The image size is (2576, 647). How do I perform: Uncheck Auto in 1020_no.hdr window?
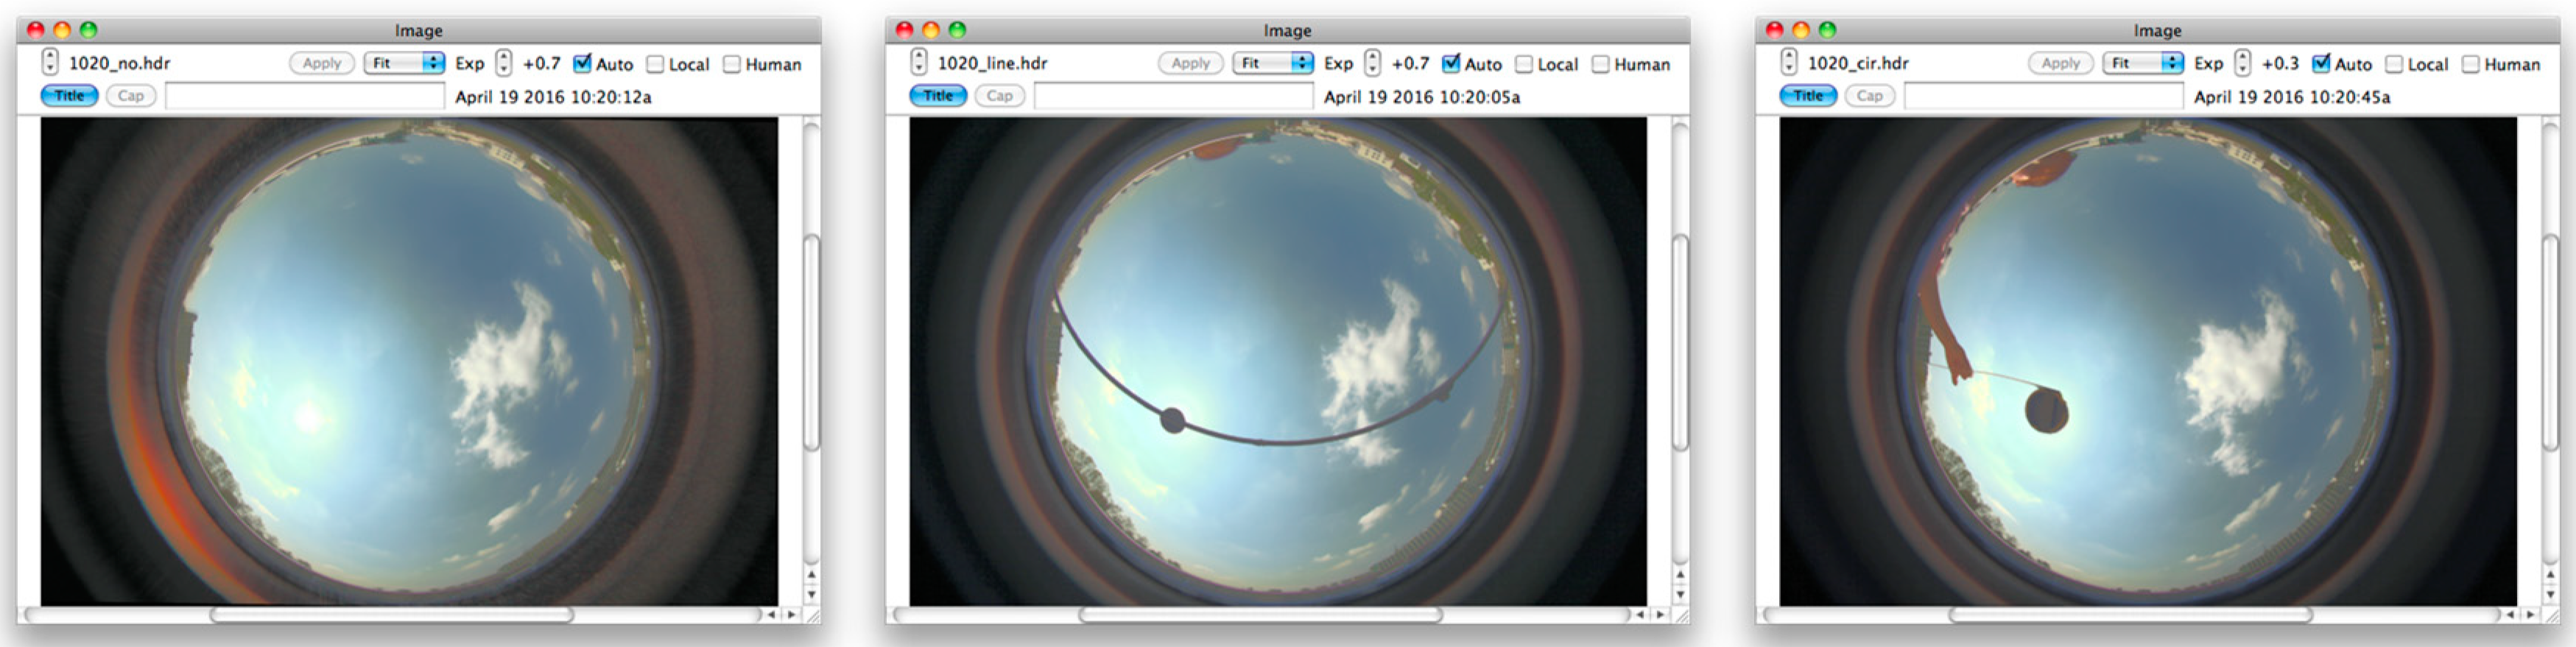click(582, 64)
